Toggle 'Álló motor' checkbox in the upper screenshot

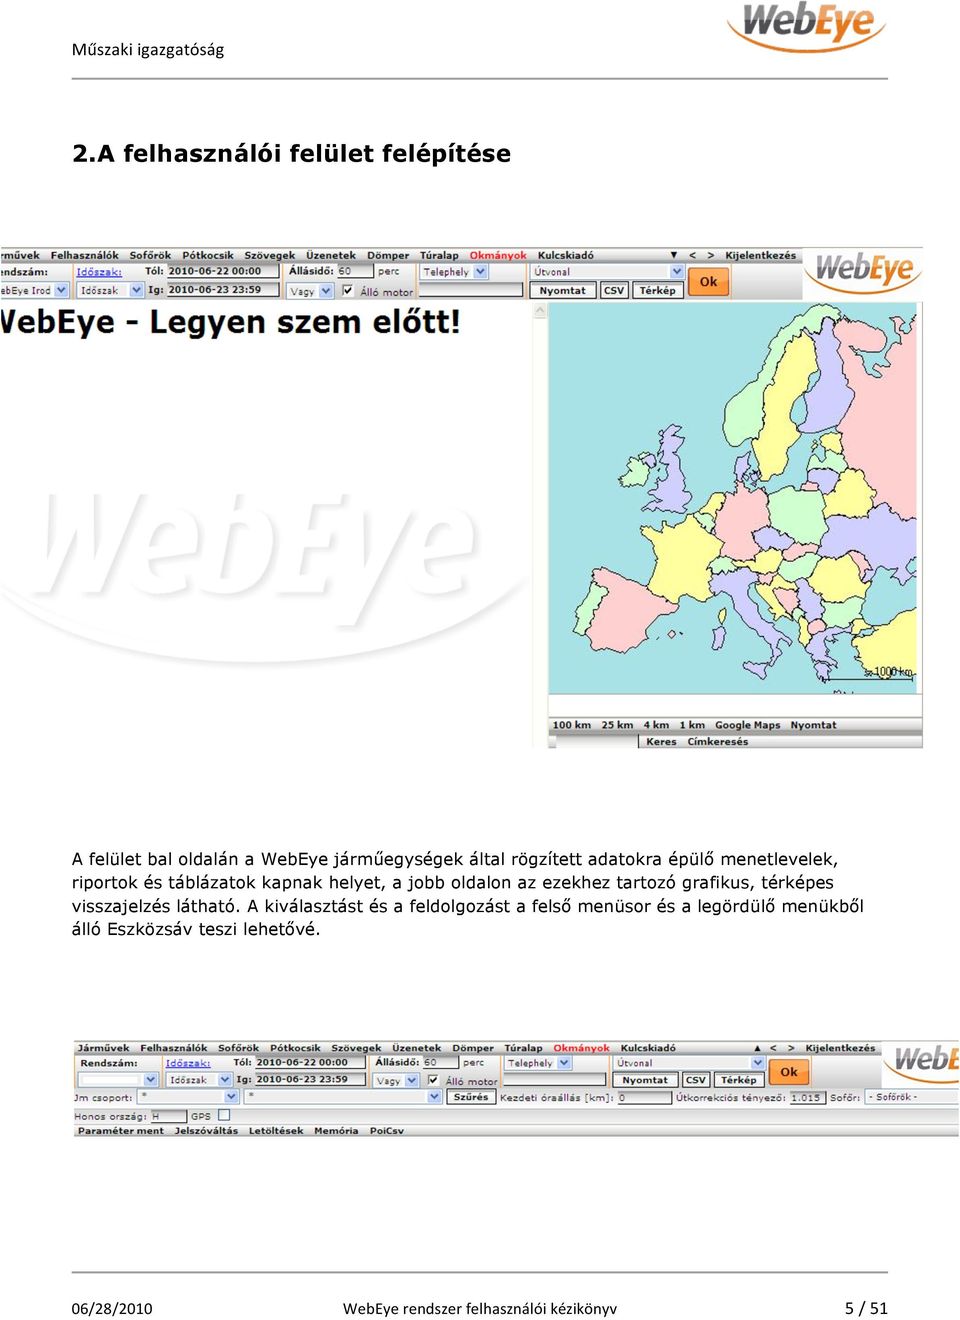tap(347, 291)
